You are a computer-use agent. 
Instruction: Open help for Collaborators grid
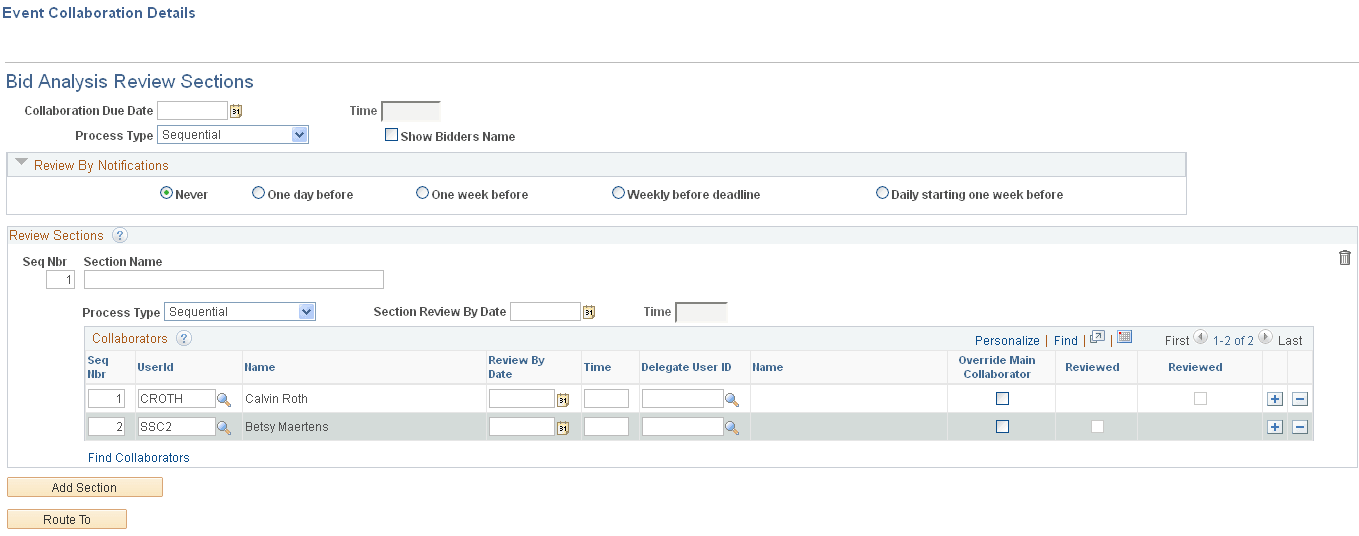(184, 339)
